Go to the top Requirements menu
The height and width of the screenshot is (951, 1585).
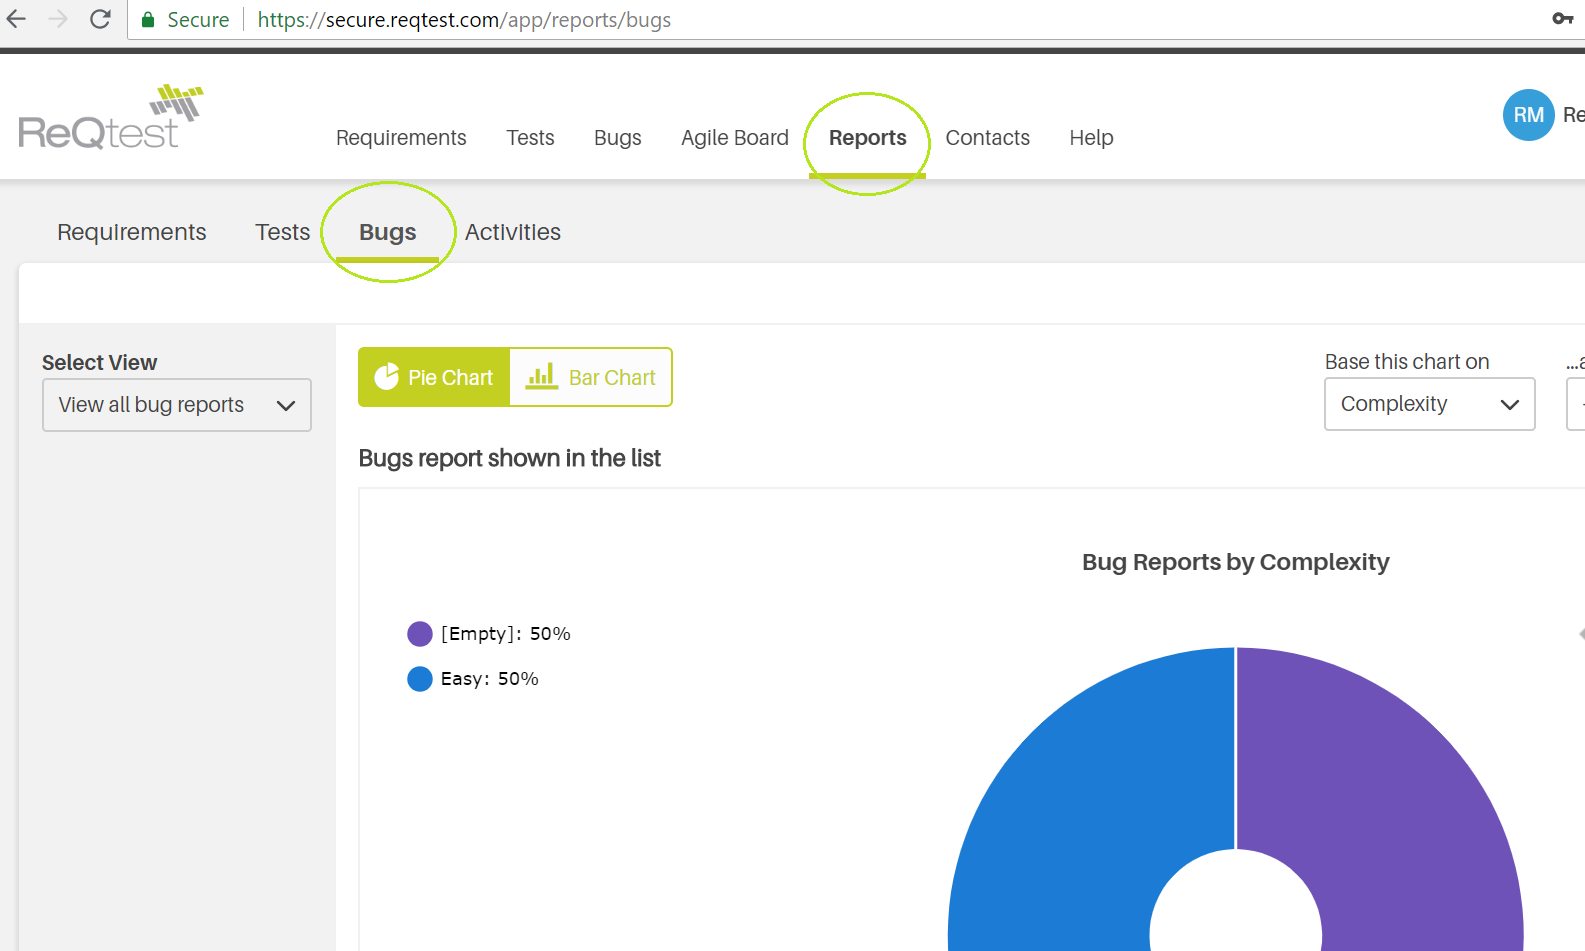pyautogui.click(x=401, y=138)
